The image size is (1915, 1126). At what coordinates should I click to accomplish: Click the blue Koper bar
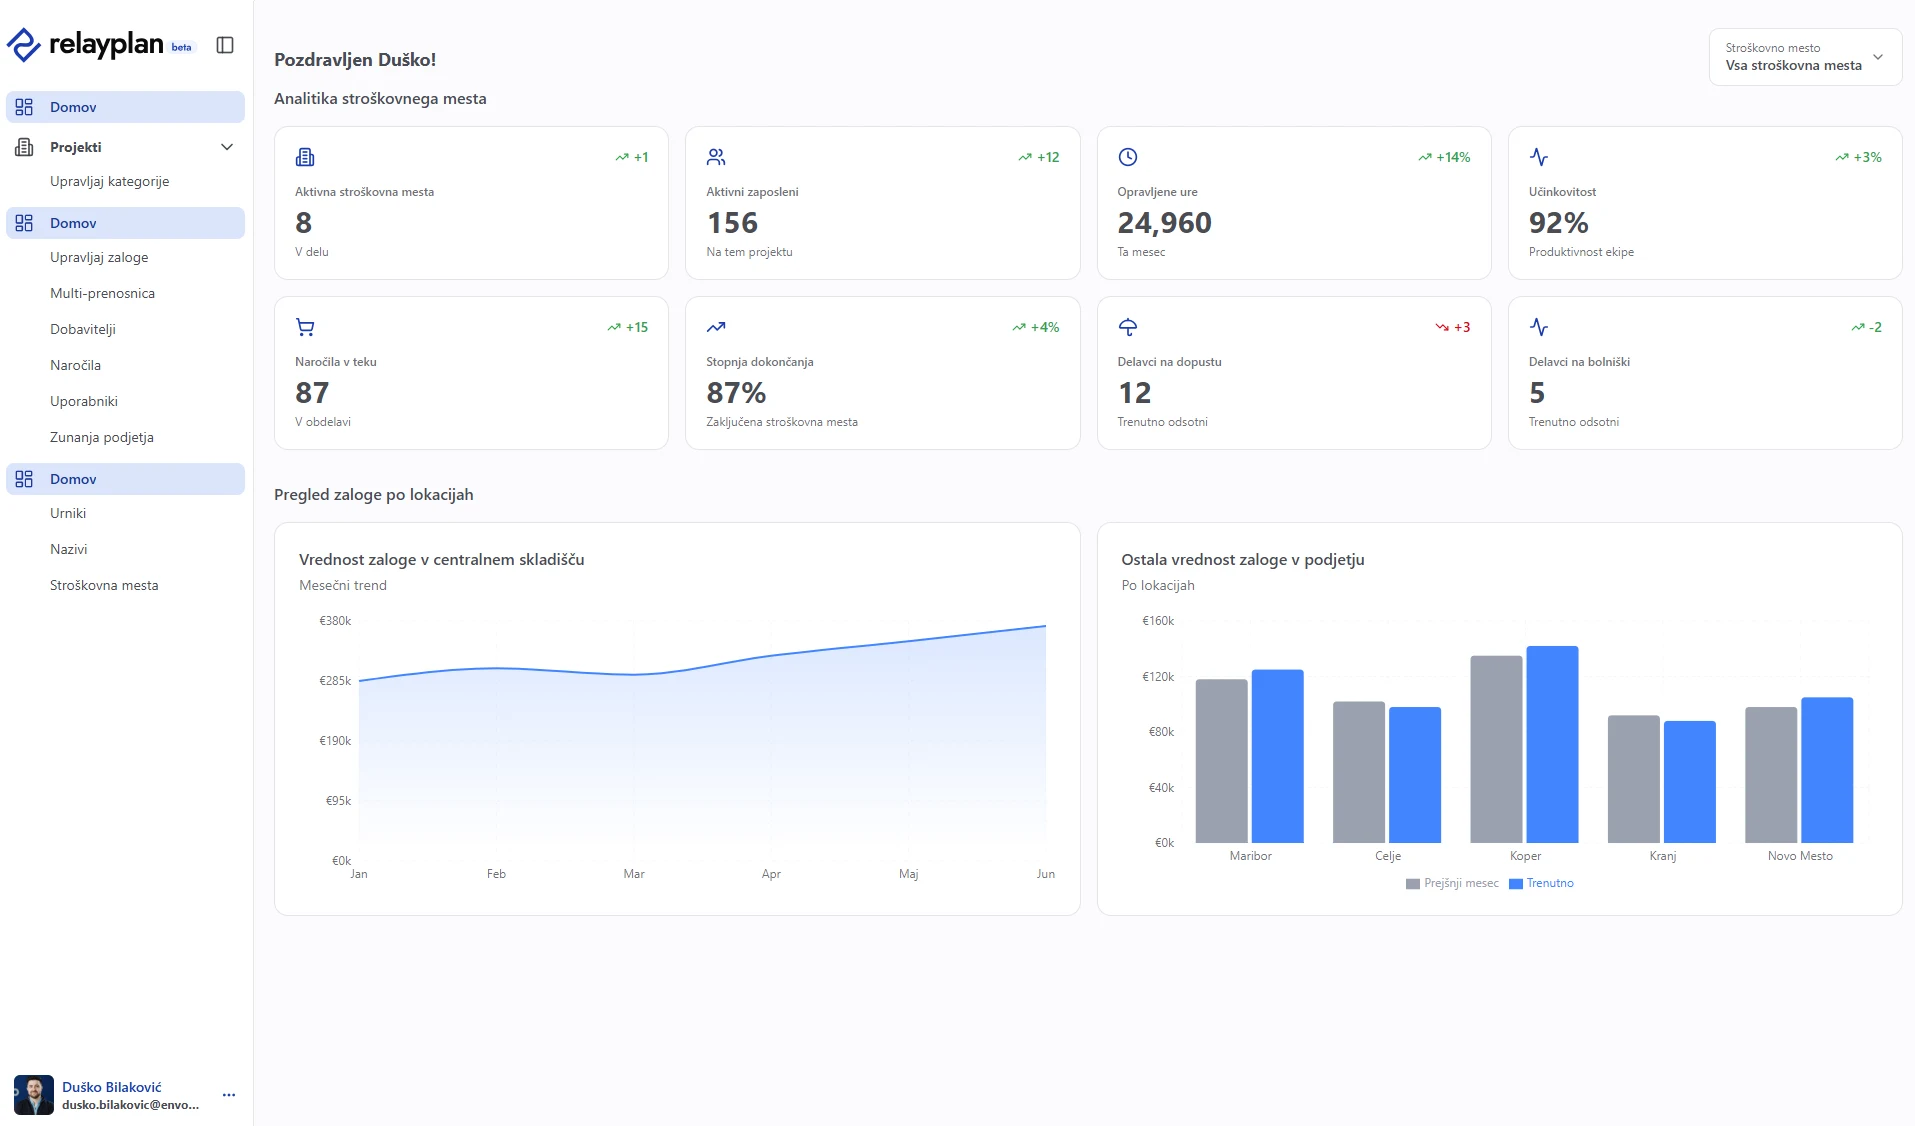pos(1553,744)
